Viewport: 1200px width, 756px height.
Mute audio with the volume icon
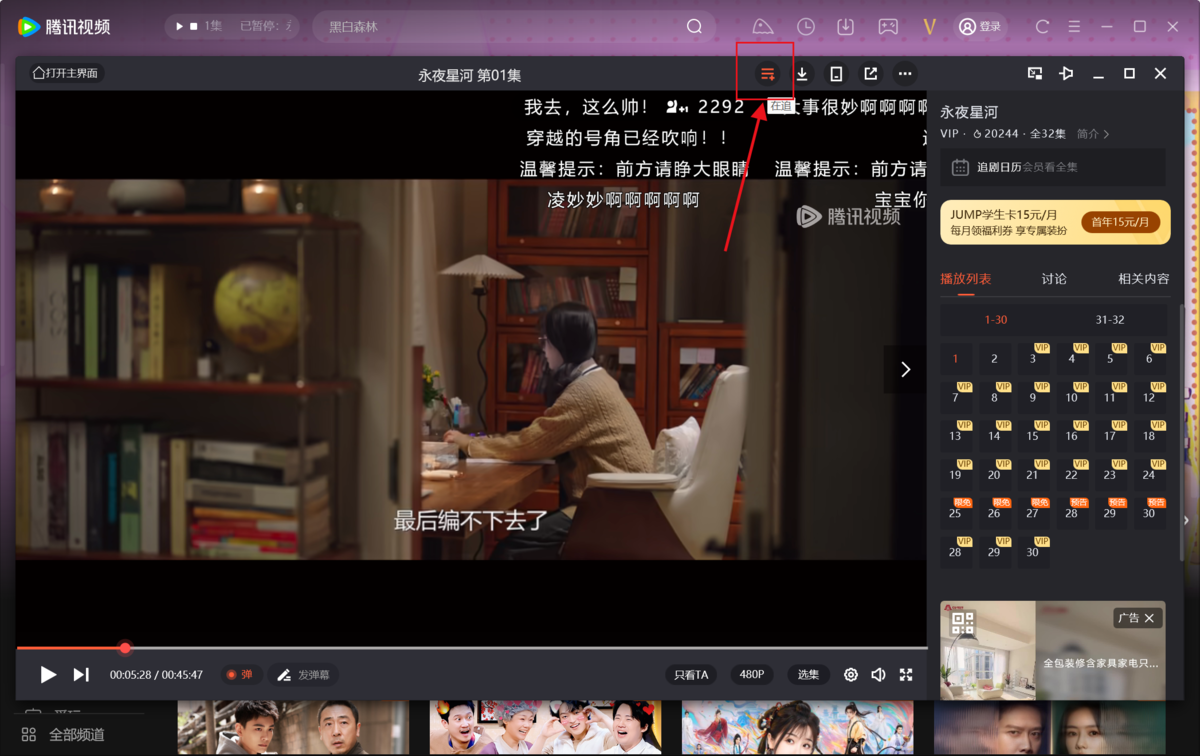click(878, 674)
